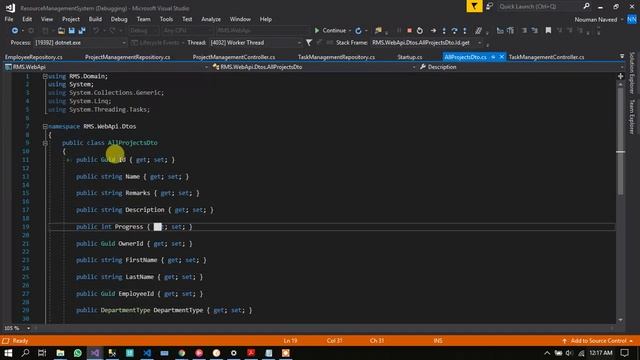Open Task View on taskbar
This screenshot has width=640, height=360.
point(42,353)
